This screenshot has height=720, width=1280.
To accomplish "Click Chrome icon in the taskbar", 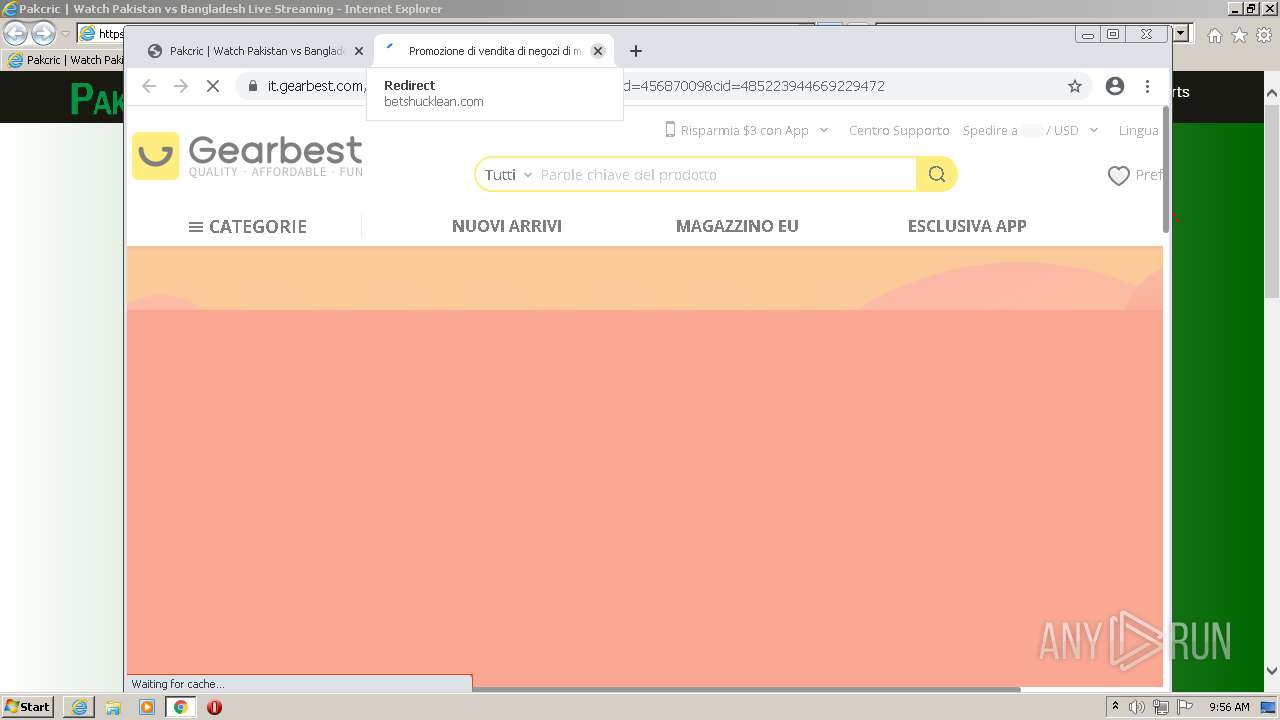I will point(180,707).
